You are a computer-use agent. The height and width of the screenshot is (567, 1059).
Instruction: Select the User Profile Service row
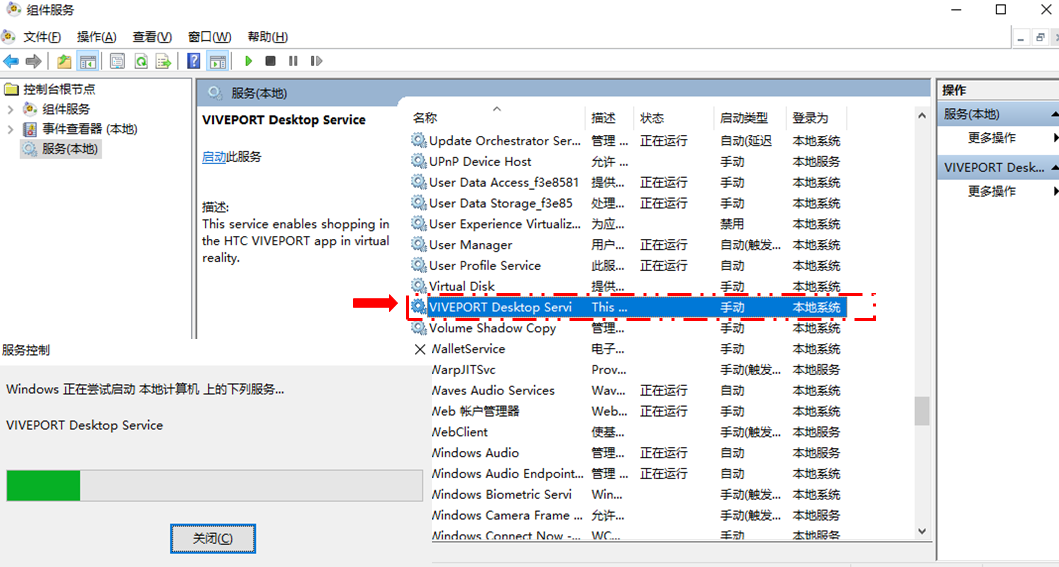click(628, 265)
